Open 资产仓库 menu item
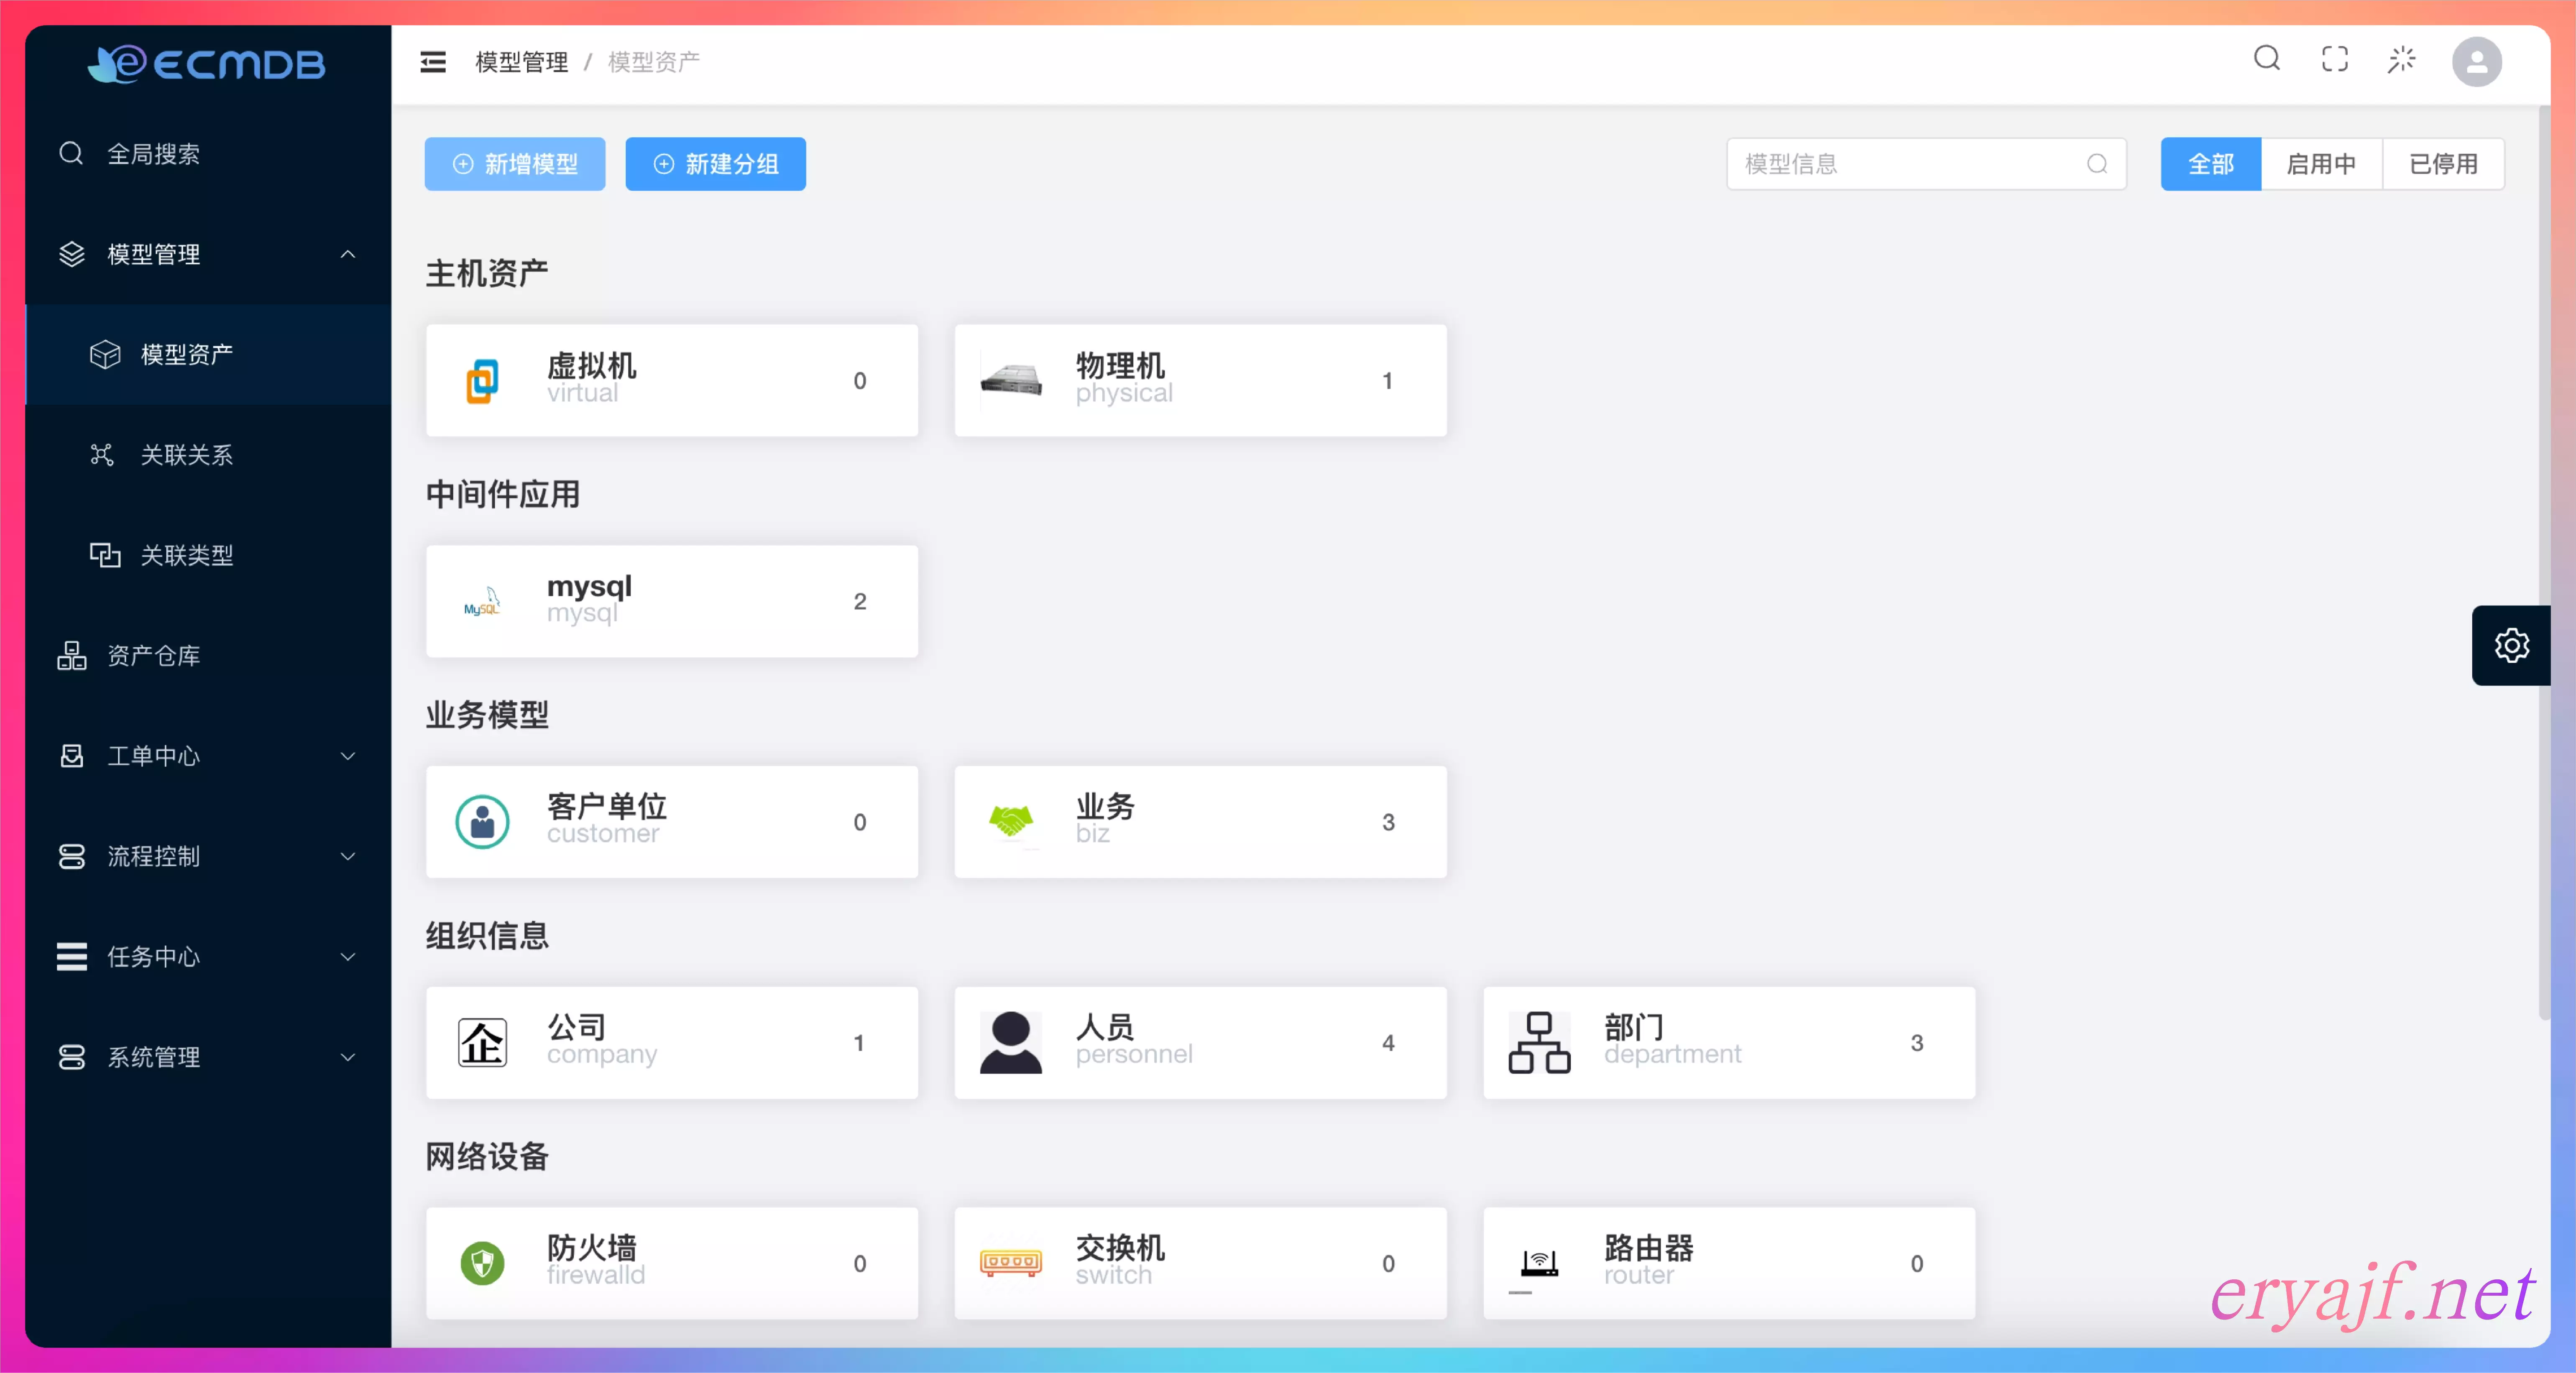 (x=208, y=656)
